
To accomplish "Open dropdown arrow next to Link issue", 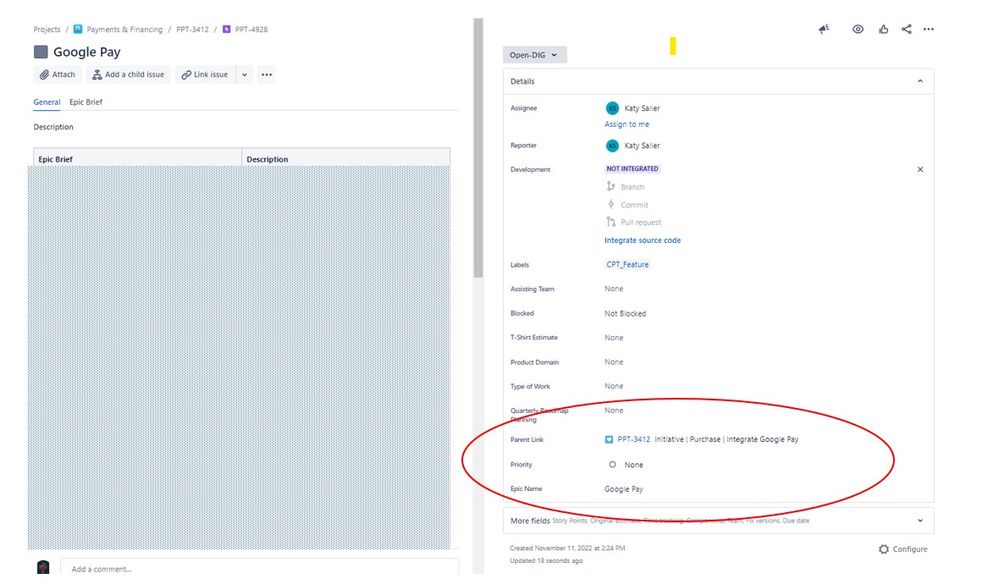I will click(x=244, y=75).
